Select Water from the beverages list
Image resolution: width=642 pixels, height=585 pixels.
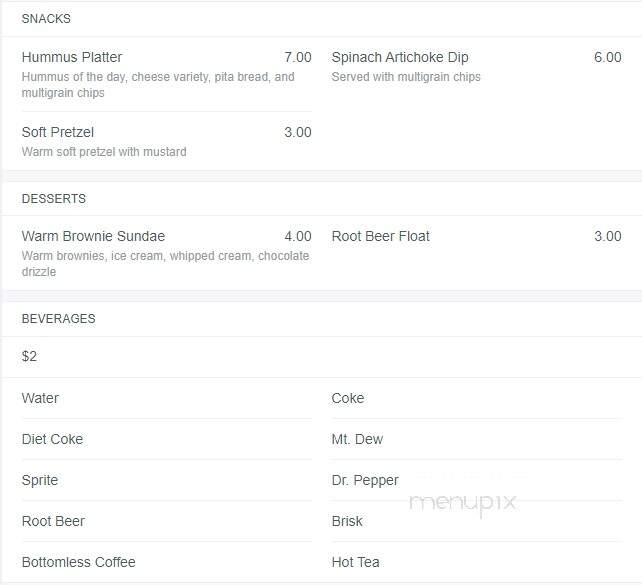pyautogui.click(x=40, y=398)
